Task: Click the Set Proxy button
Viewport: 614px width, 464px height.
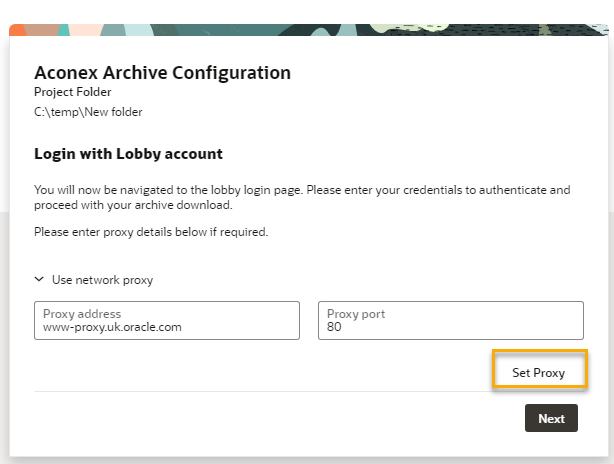Action: click(x=540, y=369)
